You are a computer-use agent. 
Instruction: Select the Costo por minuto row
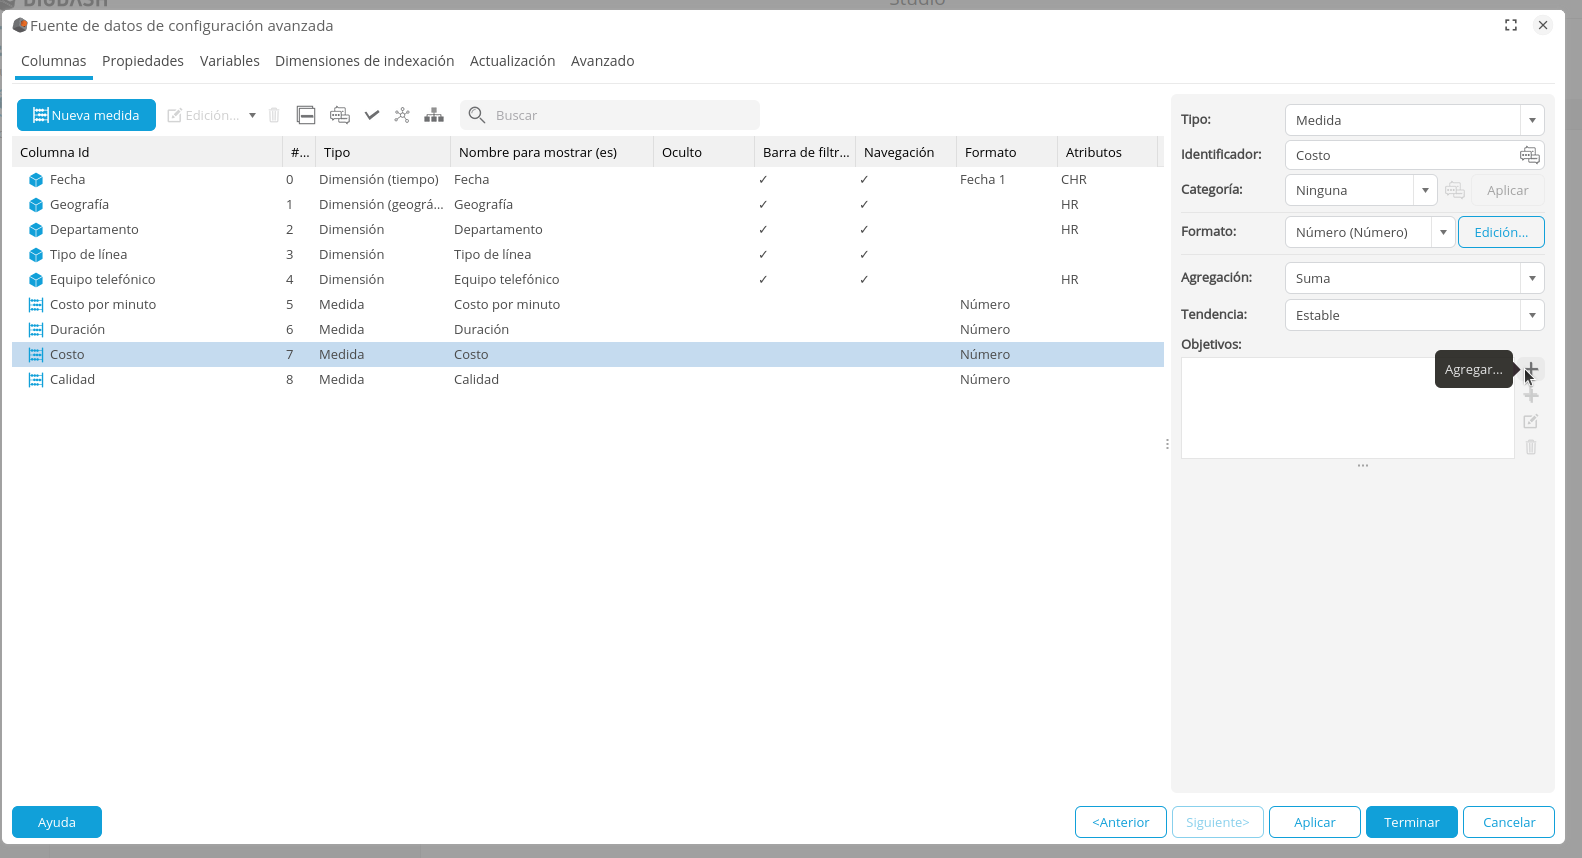(x=103, y=305)
